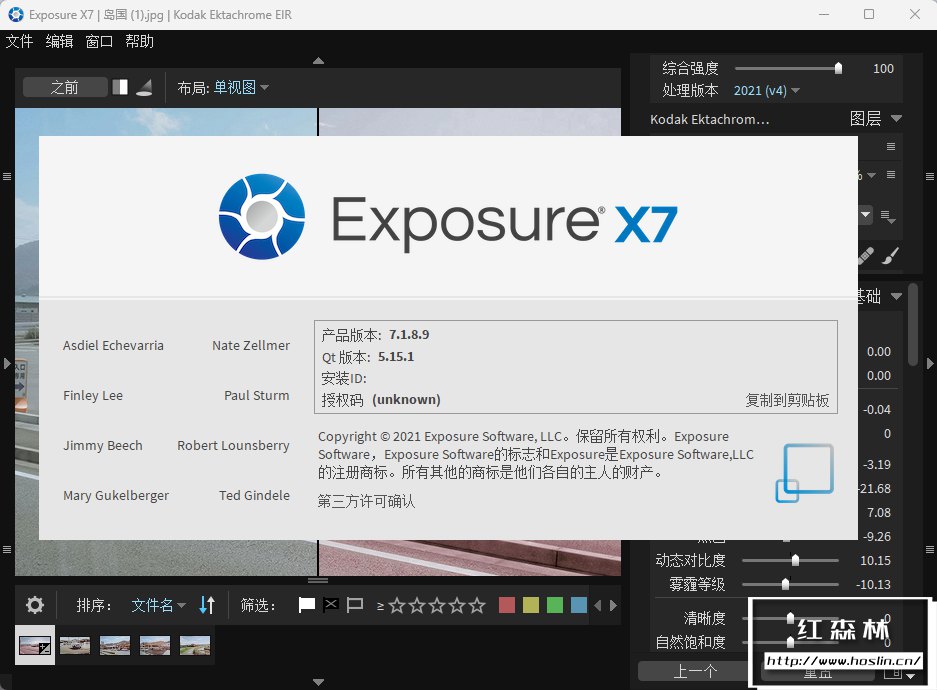Toggle the 之前 before view button
The image size is (937, 690).
tap(65, 87)
